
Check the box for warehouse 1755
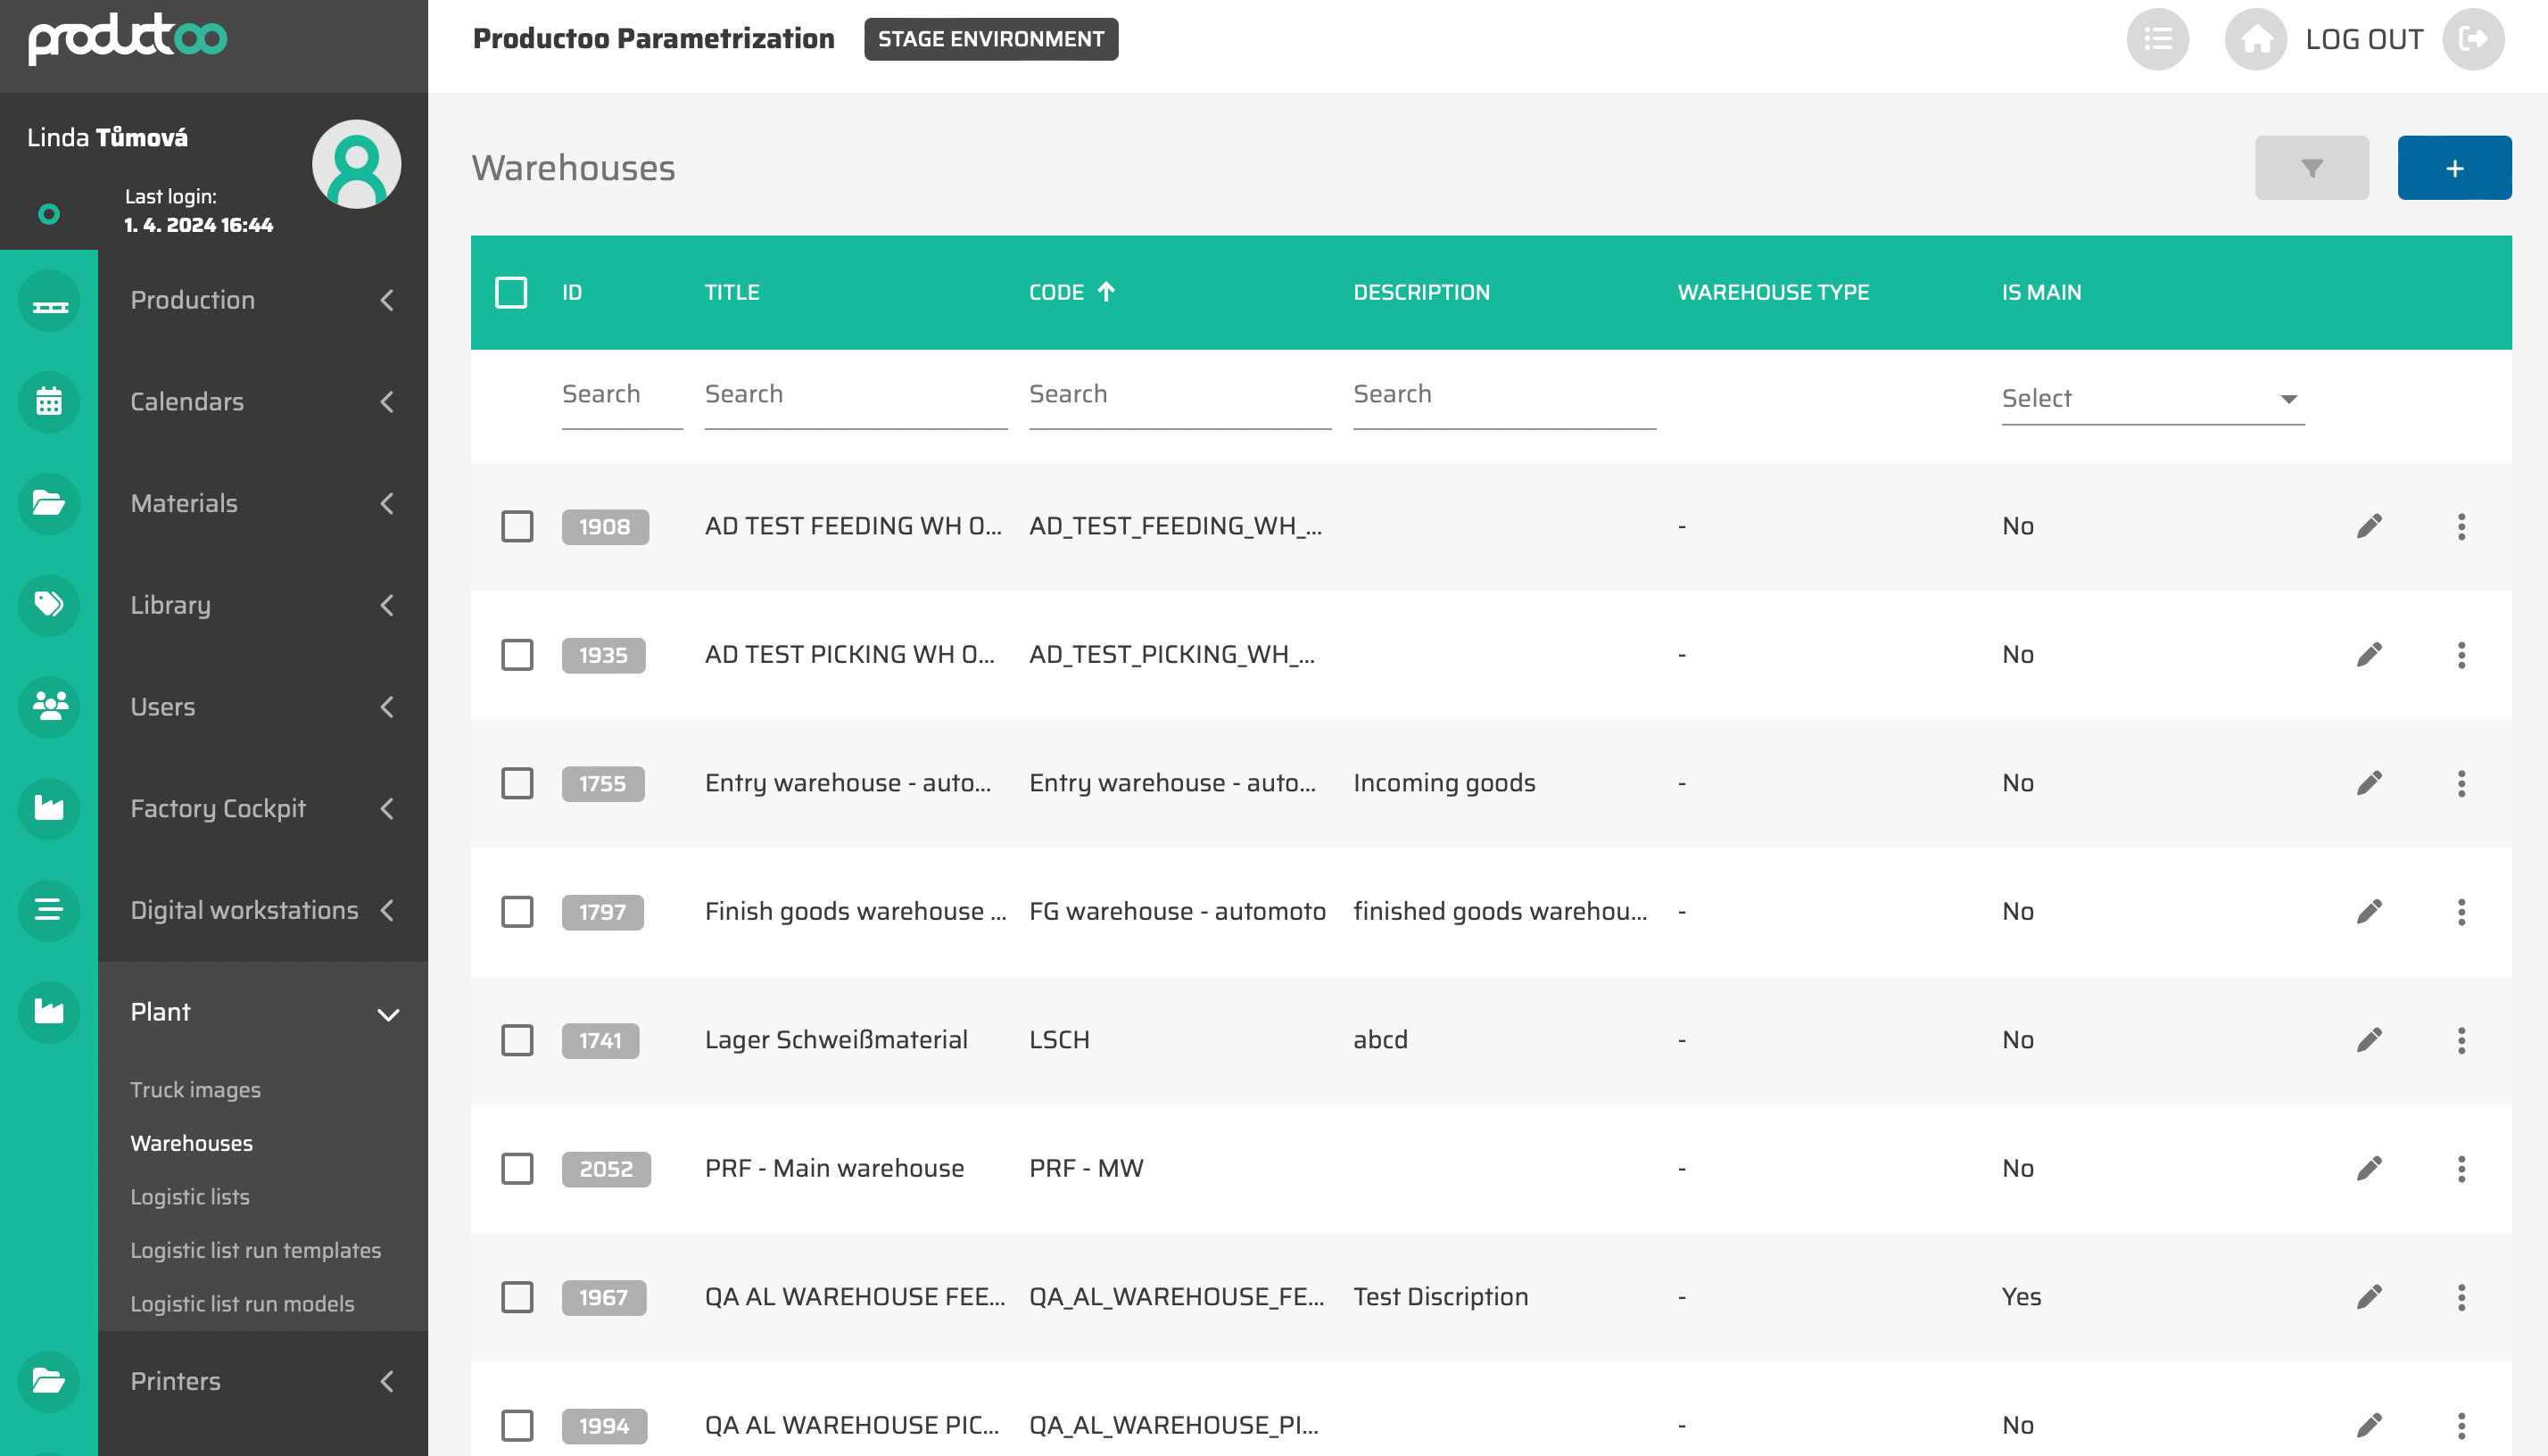click(x=517, y=783)
